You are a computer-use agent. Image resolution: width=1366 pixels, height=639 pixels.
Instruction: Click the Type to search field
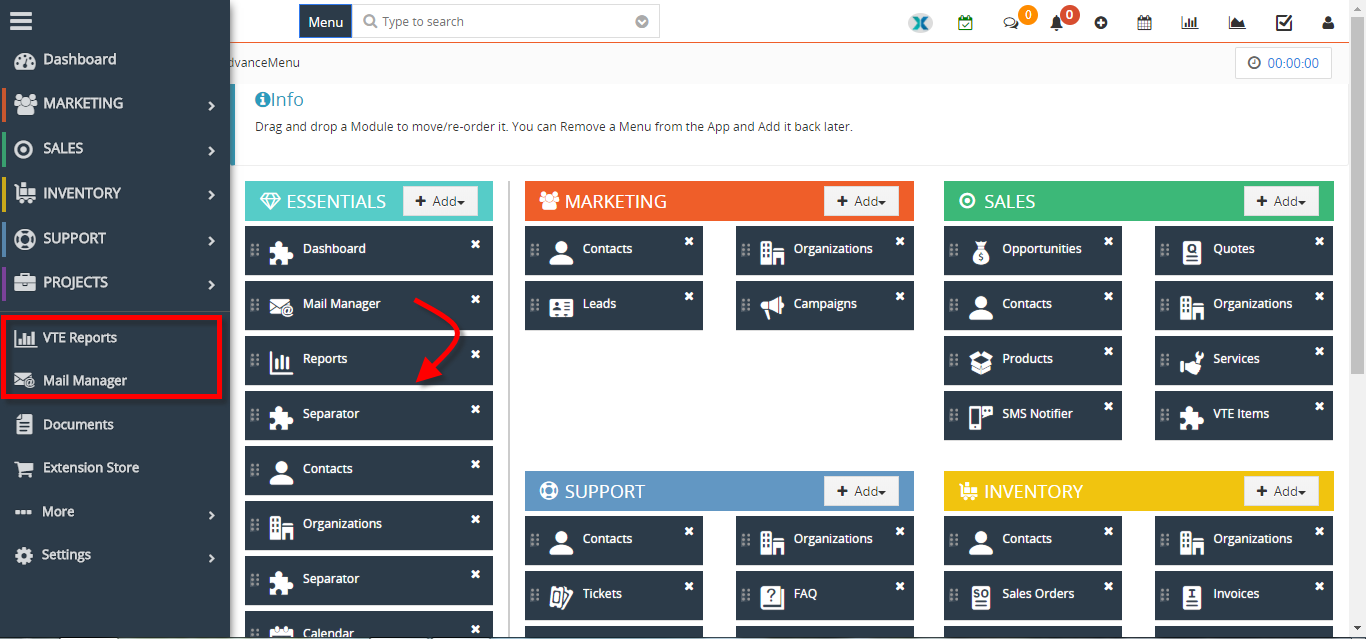click(x=506, y=22)
